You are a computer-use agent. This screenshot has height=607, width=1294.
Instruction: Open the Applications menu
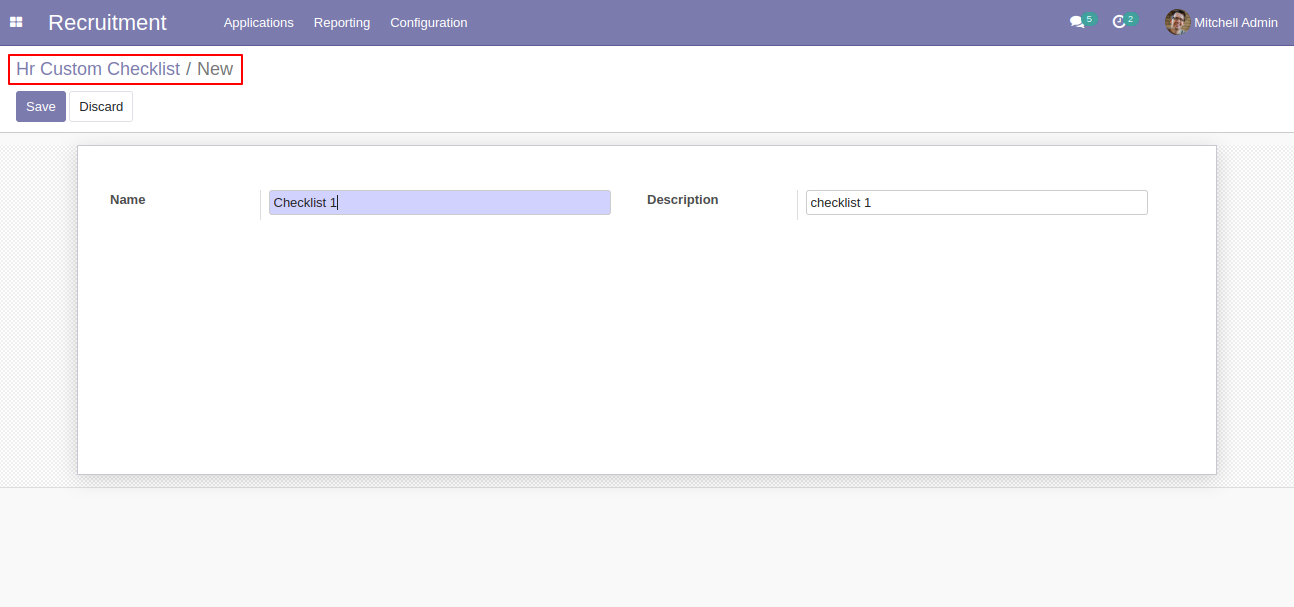point(259,22)
